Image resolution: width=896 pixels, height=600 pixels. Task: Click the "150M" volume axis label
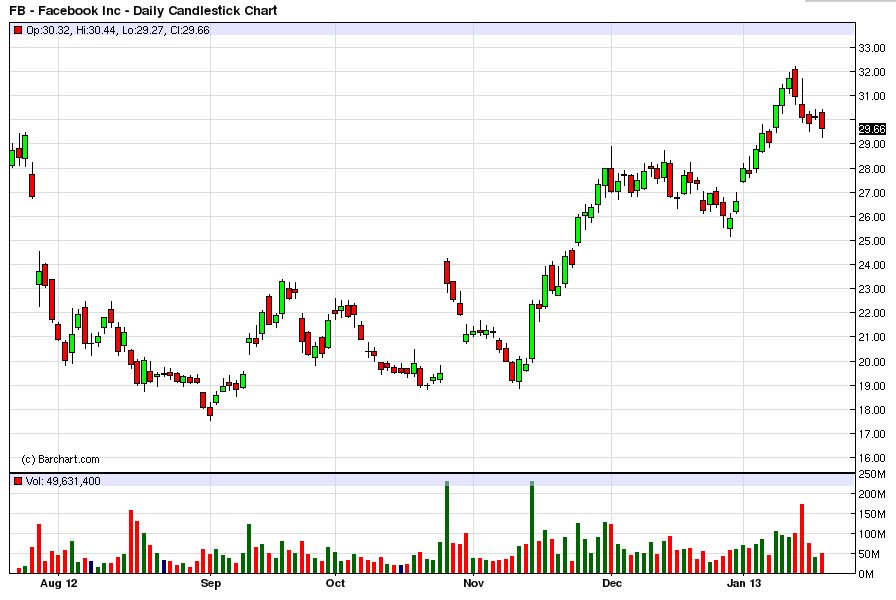point(872,514)
